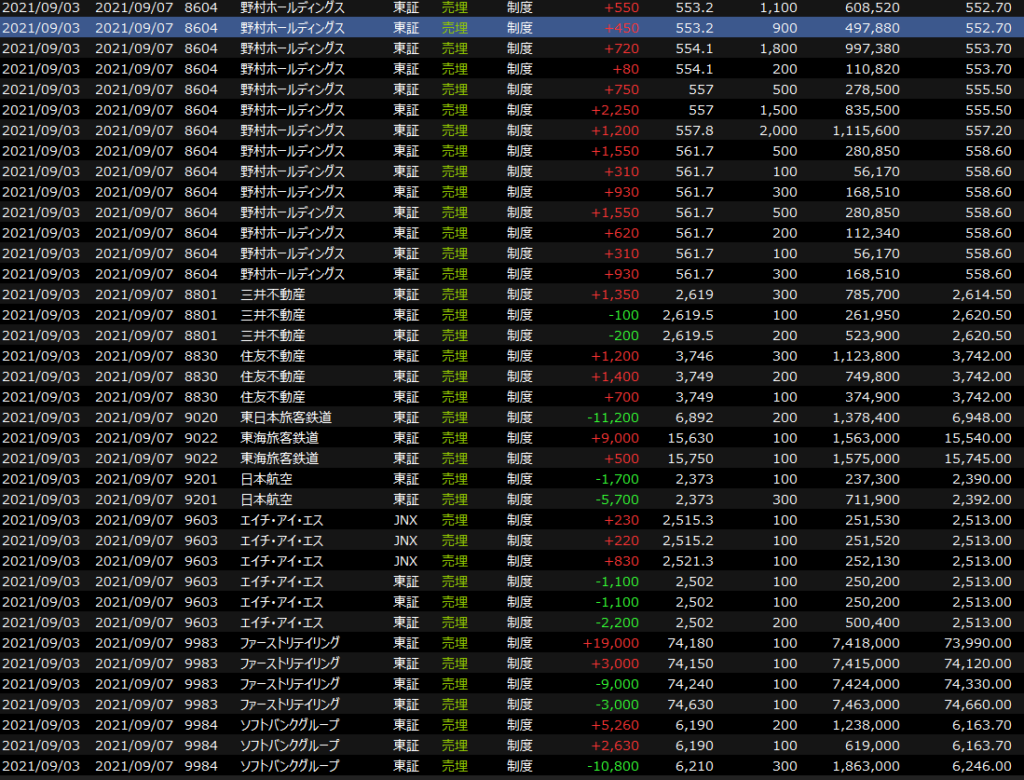Click the +720 profit cell for 野村ホールディングス
The height and width of the screenshot is (780, 1024).
[x=620, y=48]
